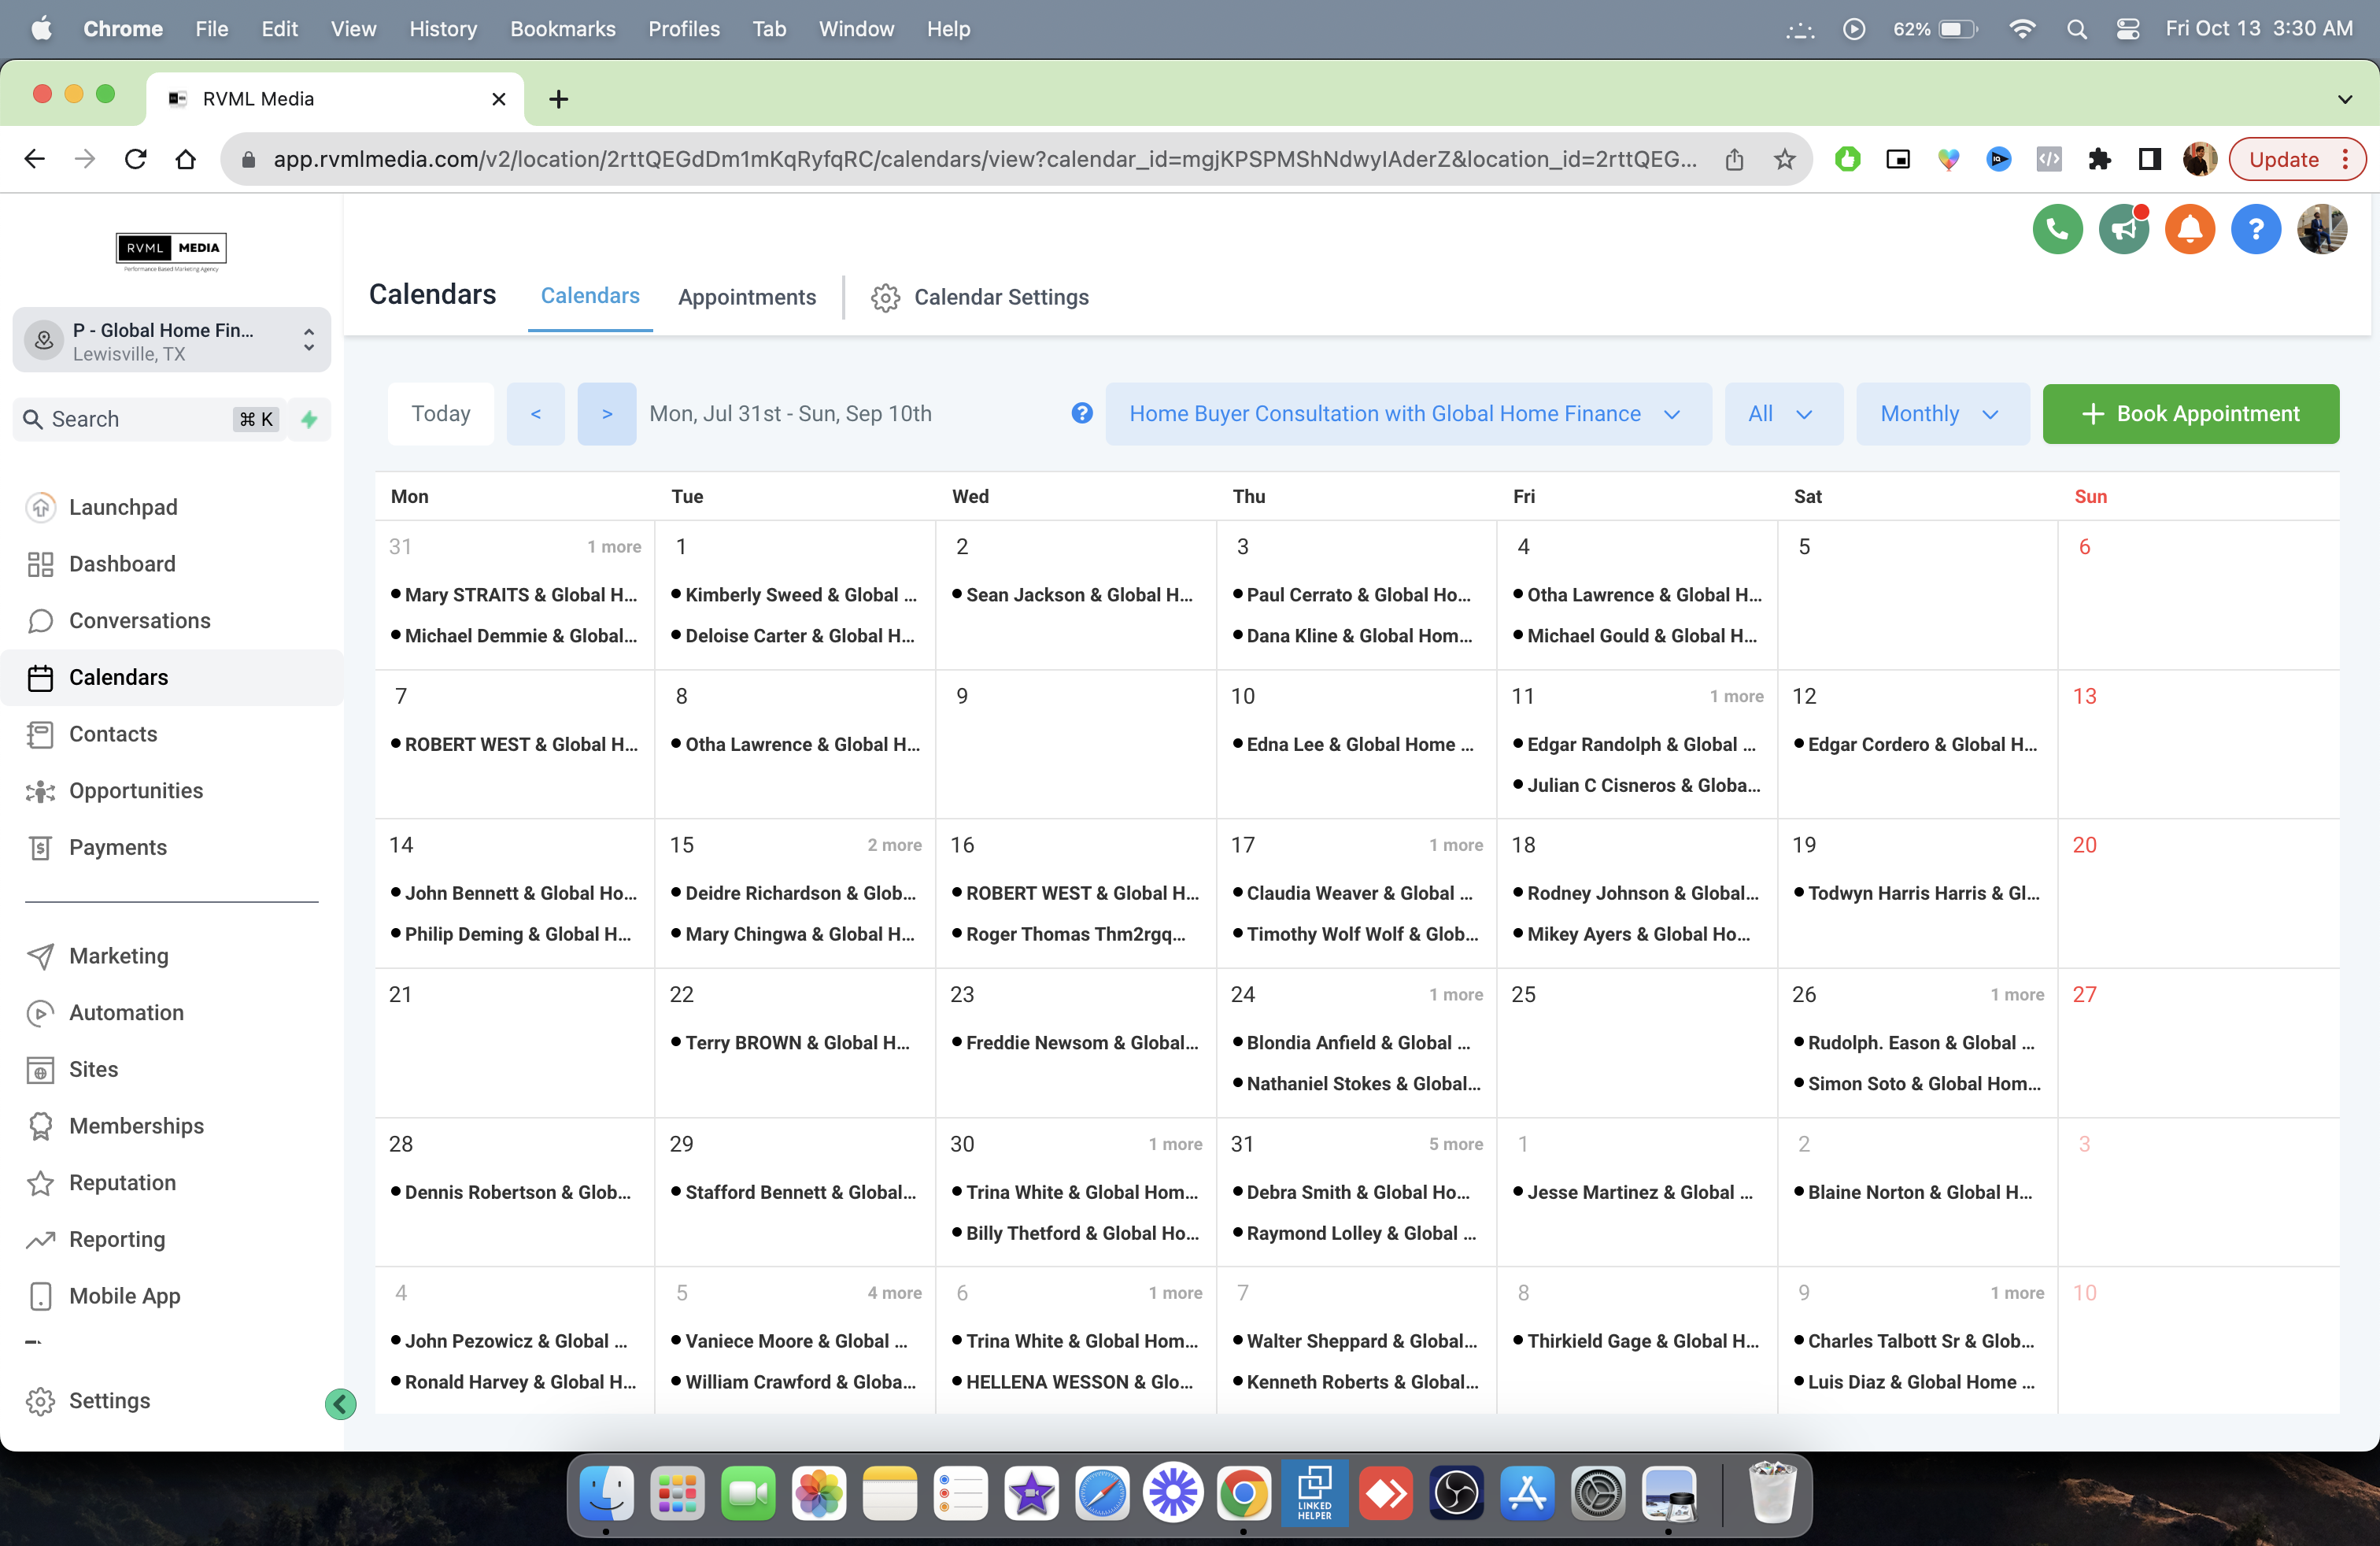
Task: Open a new browser tab with plus
Action: [x=559, y=99]
